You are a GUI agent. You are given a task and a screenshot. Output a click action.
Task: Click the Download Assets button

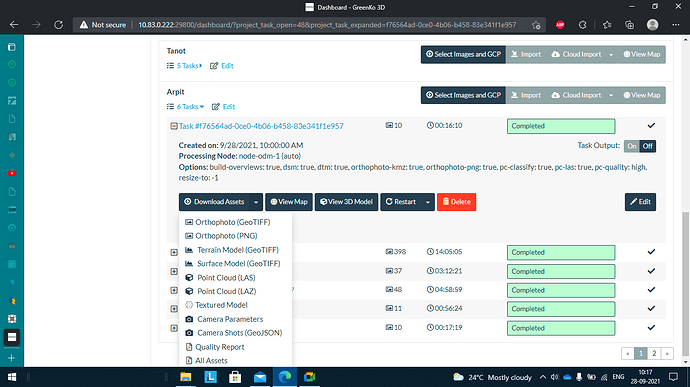(214, 202)
